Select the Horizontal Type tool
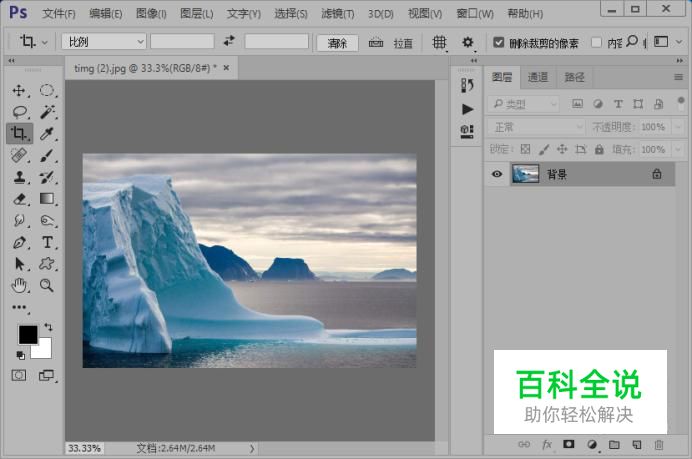 (x=47, y=243)
